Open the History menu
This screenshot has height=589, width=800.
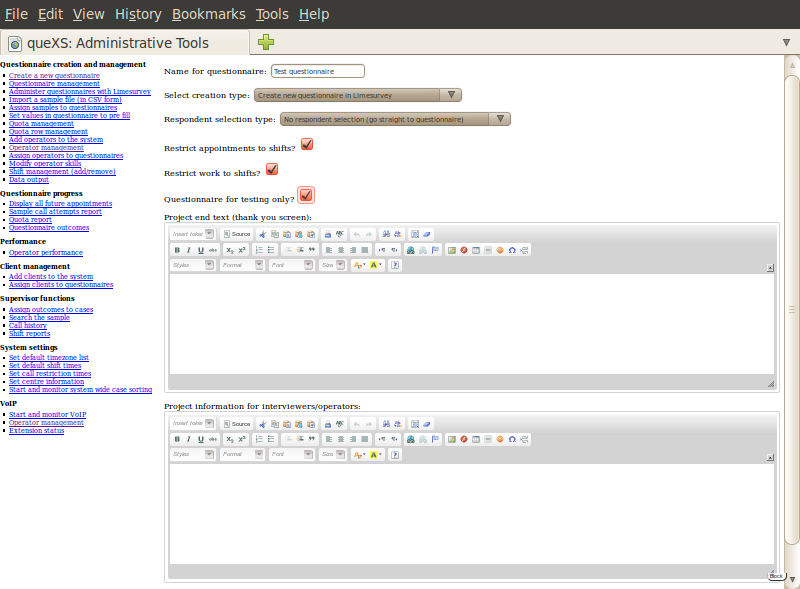point(137,14)
